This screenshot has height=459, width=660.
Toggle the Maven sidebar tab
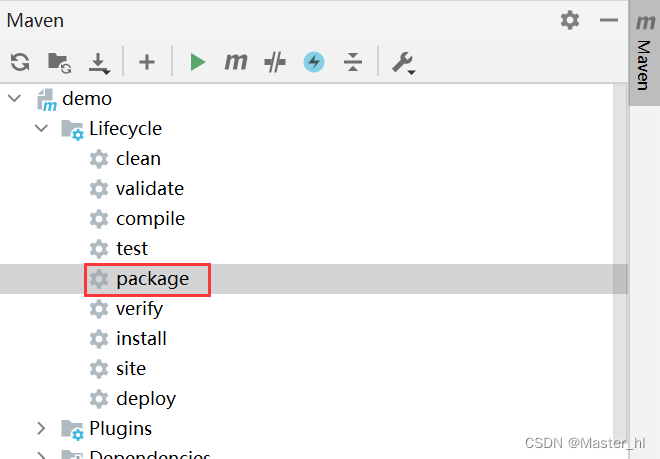pos(644,53)
